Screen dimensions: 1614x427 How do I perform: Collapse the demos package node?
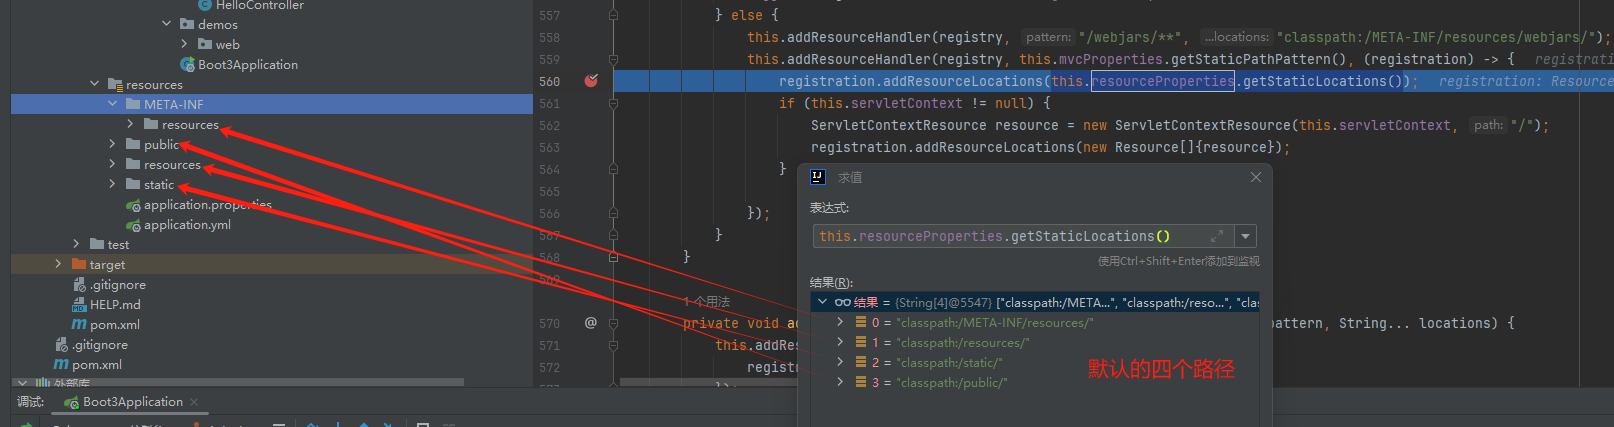(x=166, y=24)
